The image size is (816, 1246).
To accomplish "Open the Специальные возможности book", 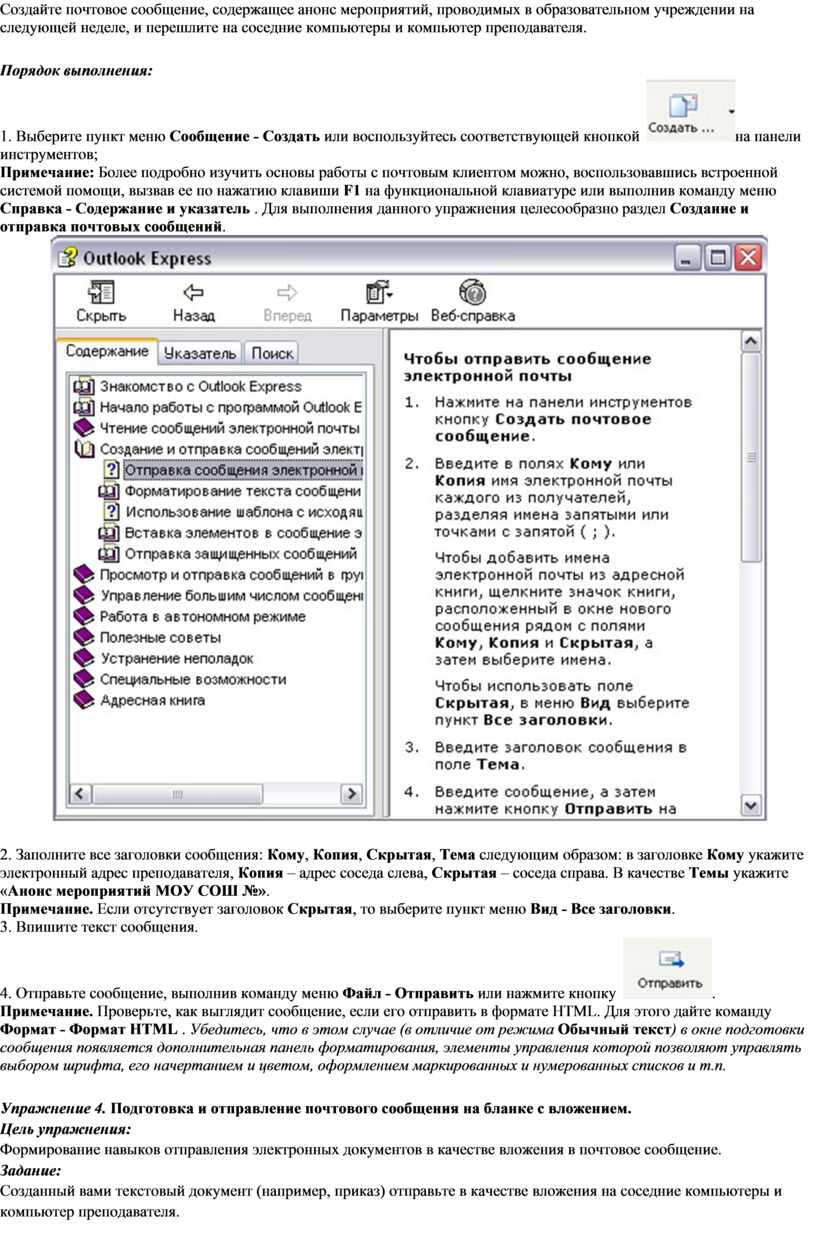I will pyautogui.click(x=84, y=679).
